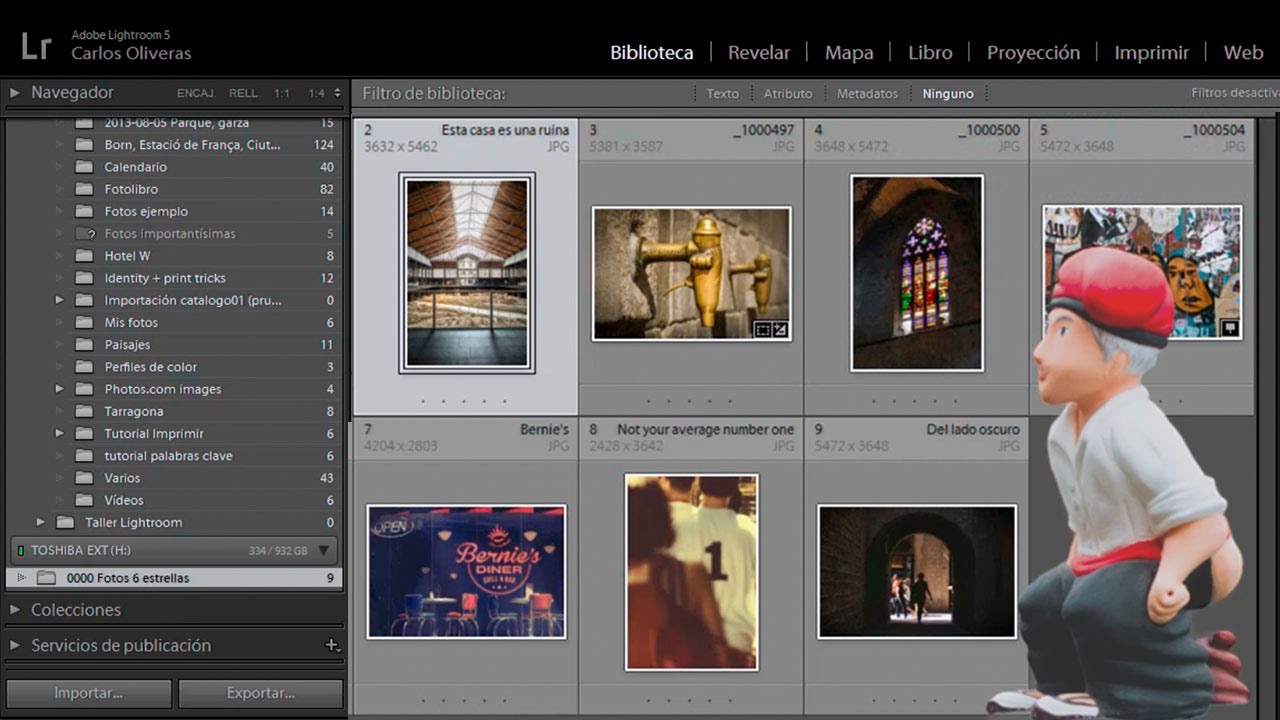Screen dimensions: 1280x720
Task: Expand the Photos.com images folder
Action: click(59, 389)
